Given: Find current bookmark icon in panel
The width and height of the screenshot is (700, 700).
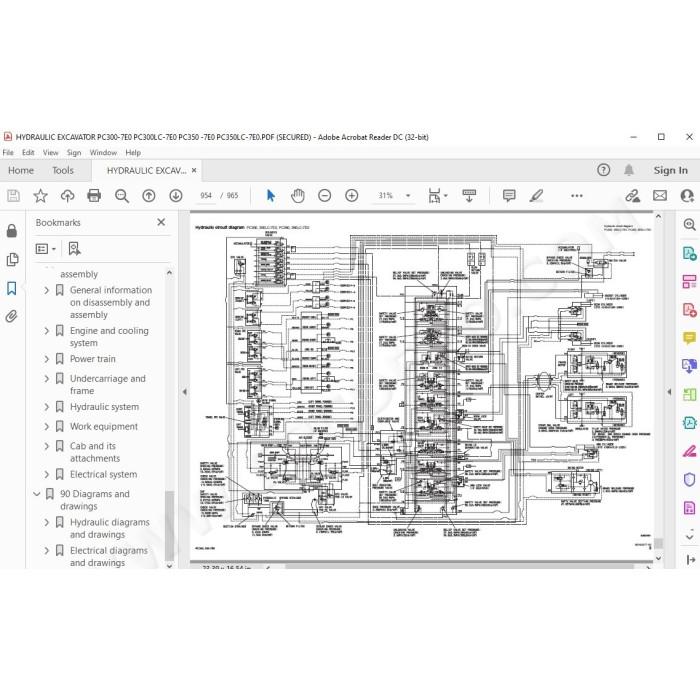Looking at the screenshot, I should [x=74, y=249].
